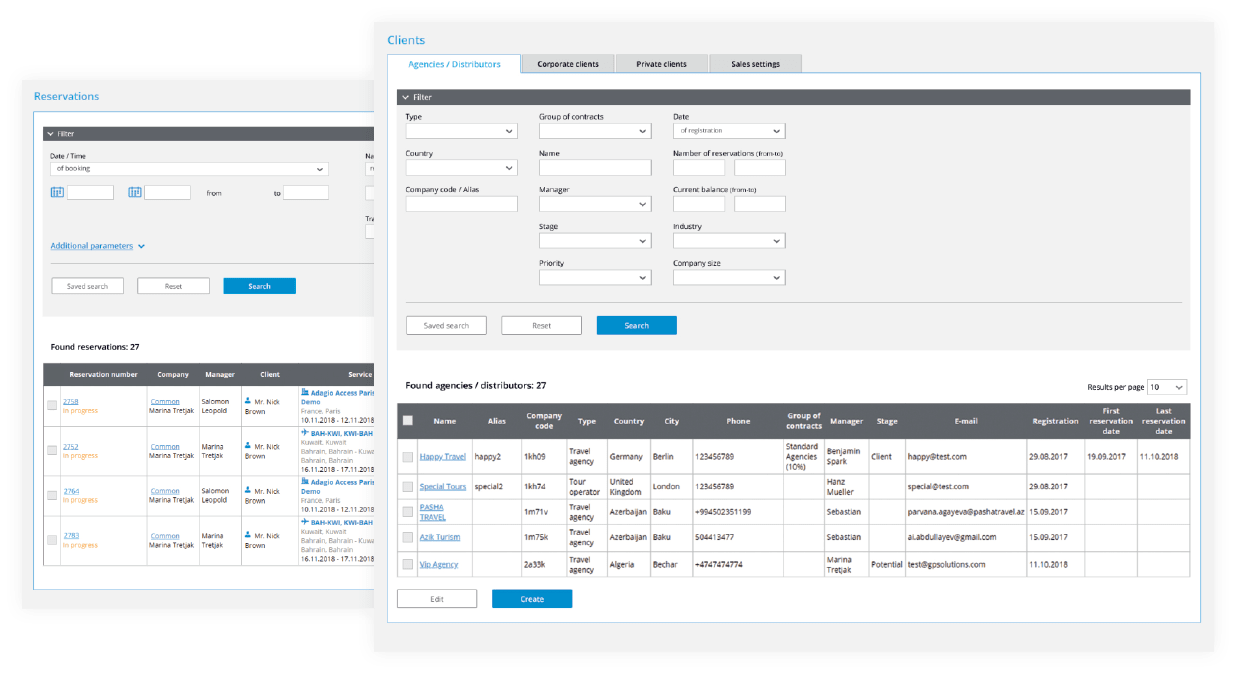Image resolution: width=1240 pixels, height=680 pixels.
Task: Tick the select-all checkbox in agencies table header
Action: [407, 421]
